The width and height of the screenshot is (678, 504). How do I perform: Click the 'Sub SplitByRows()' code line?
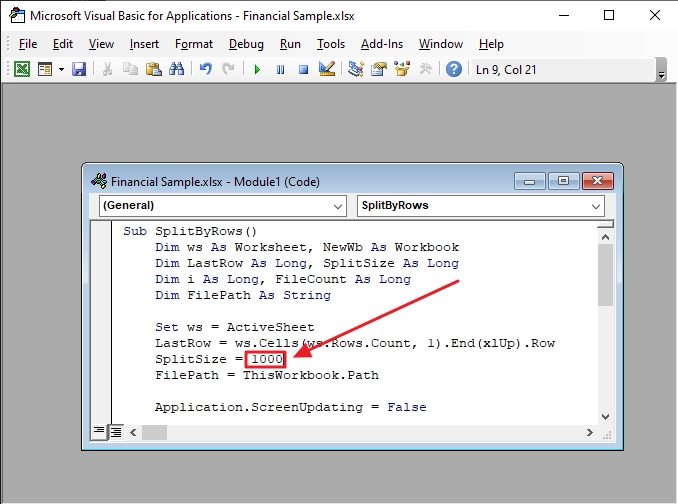[x=190, y=231]
